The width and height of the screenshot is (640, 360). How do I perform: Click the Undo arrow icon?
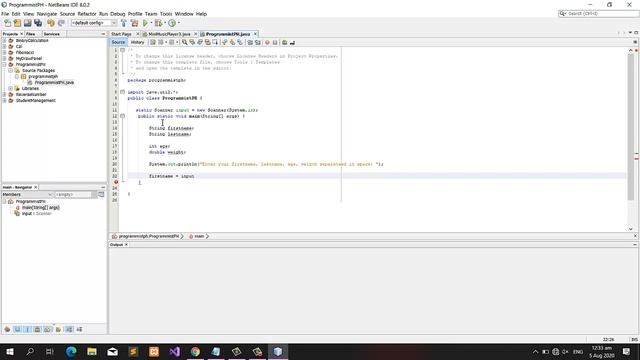point(51,23)
